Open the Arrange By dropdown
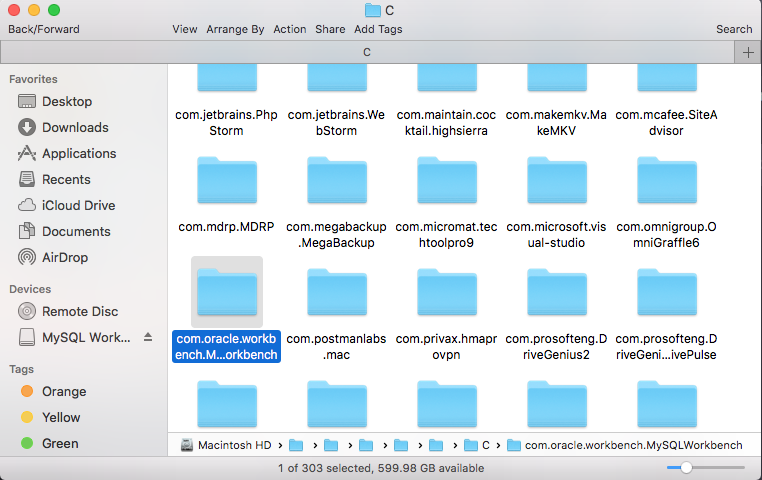 coord(235,29)
